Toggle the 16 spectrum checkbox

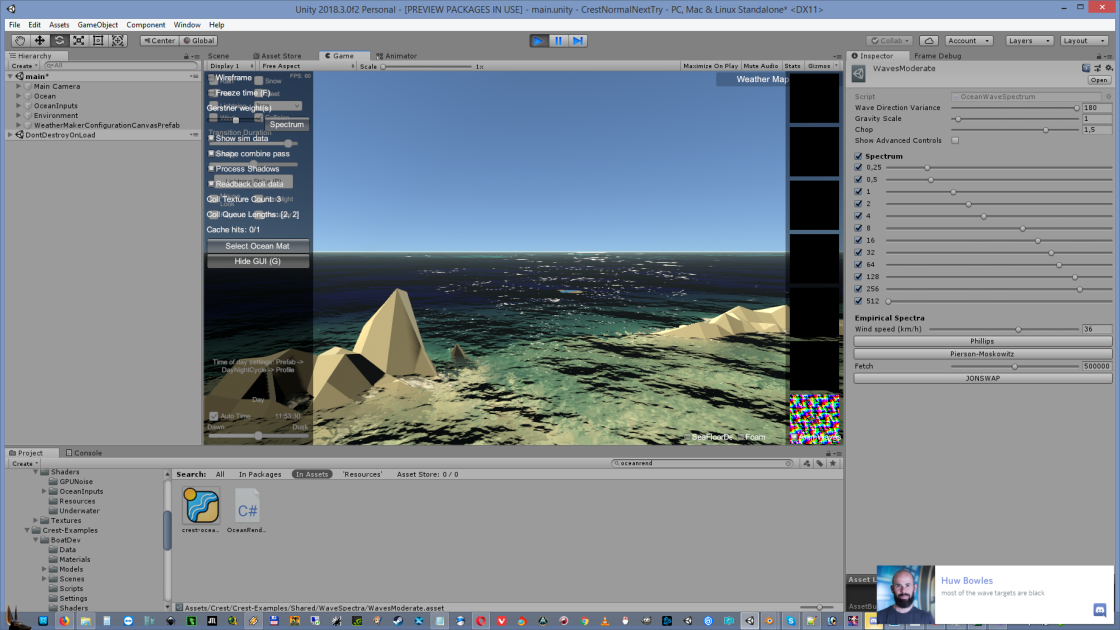coord(859,240)
